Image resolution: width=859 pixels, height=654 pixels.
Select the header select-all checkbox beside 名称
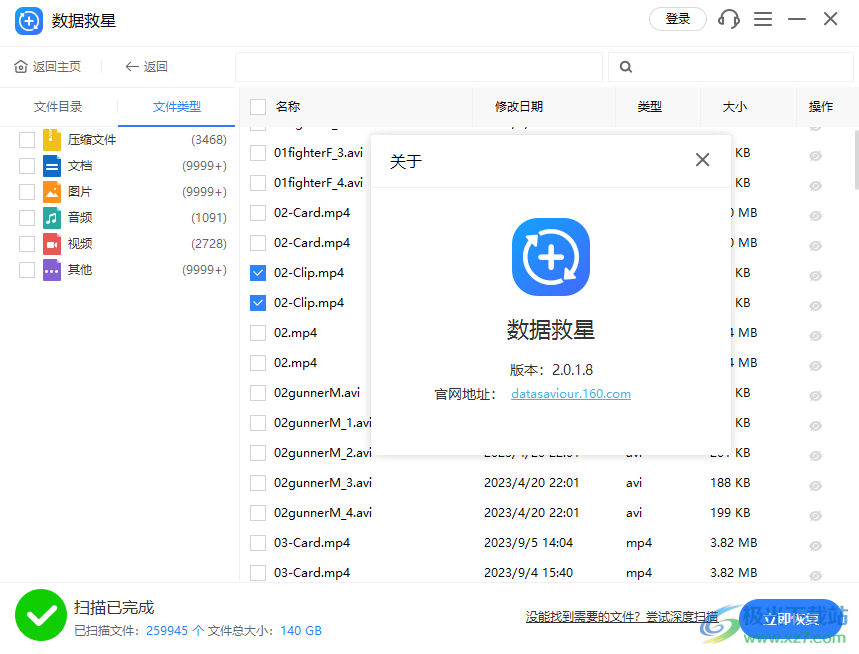(257, 107)
